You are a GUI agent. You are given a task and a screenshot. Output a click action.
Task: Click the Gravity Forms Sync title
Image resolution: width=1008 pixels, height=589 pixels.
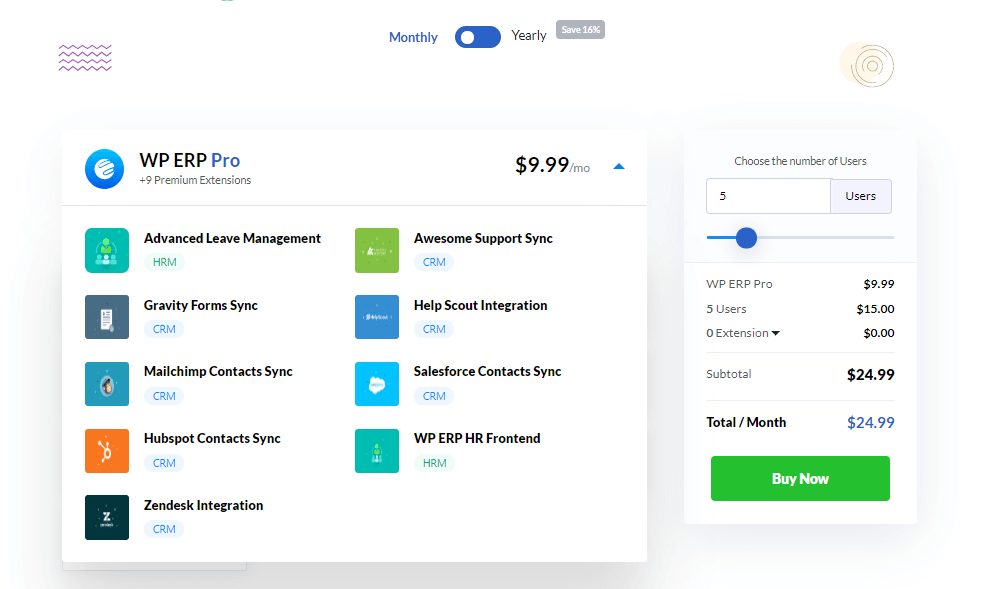pyautogui.click(x=201, y=305)
